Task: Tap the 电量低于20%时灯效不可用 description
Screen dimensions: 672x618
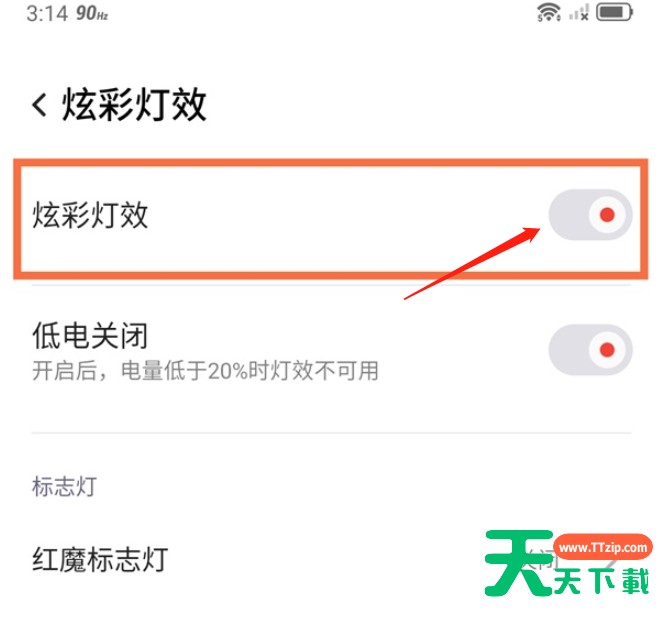Action: (249, 371)
